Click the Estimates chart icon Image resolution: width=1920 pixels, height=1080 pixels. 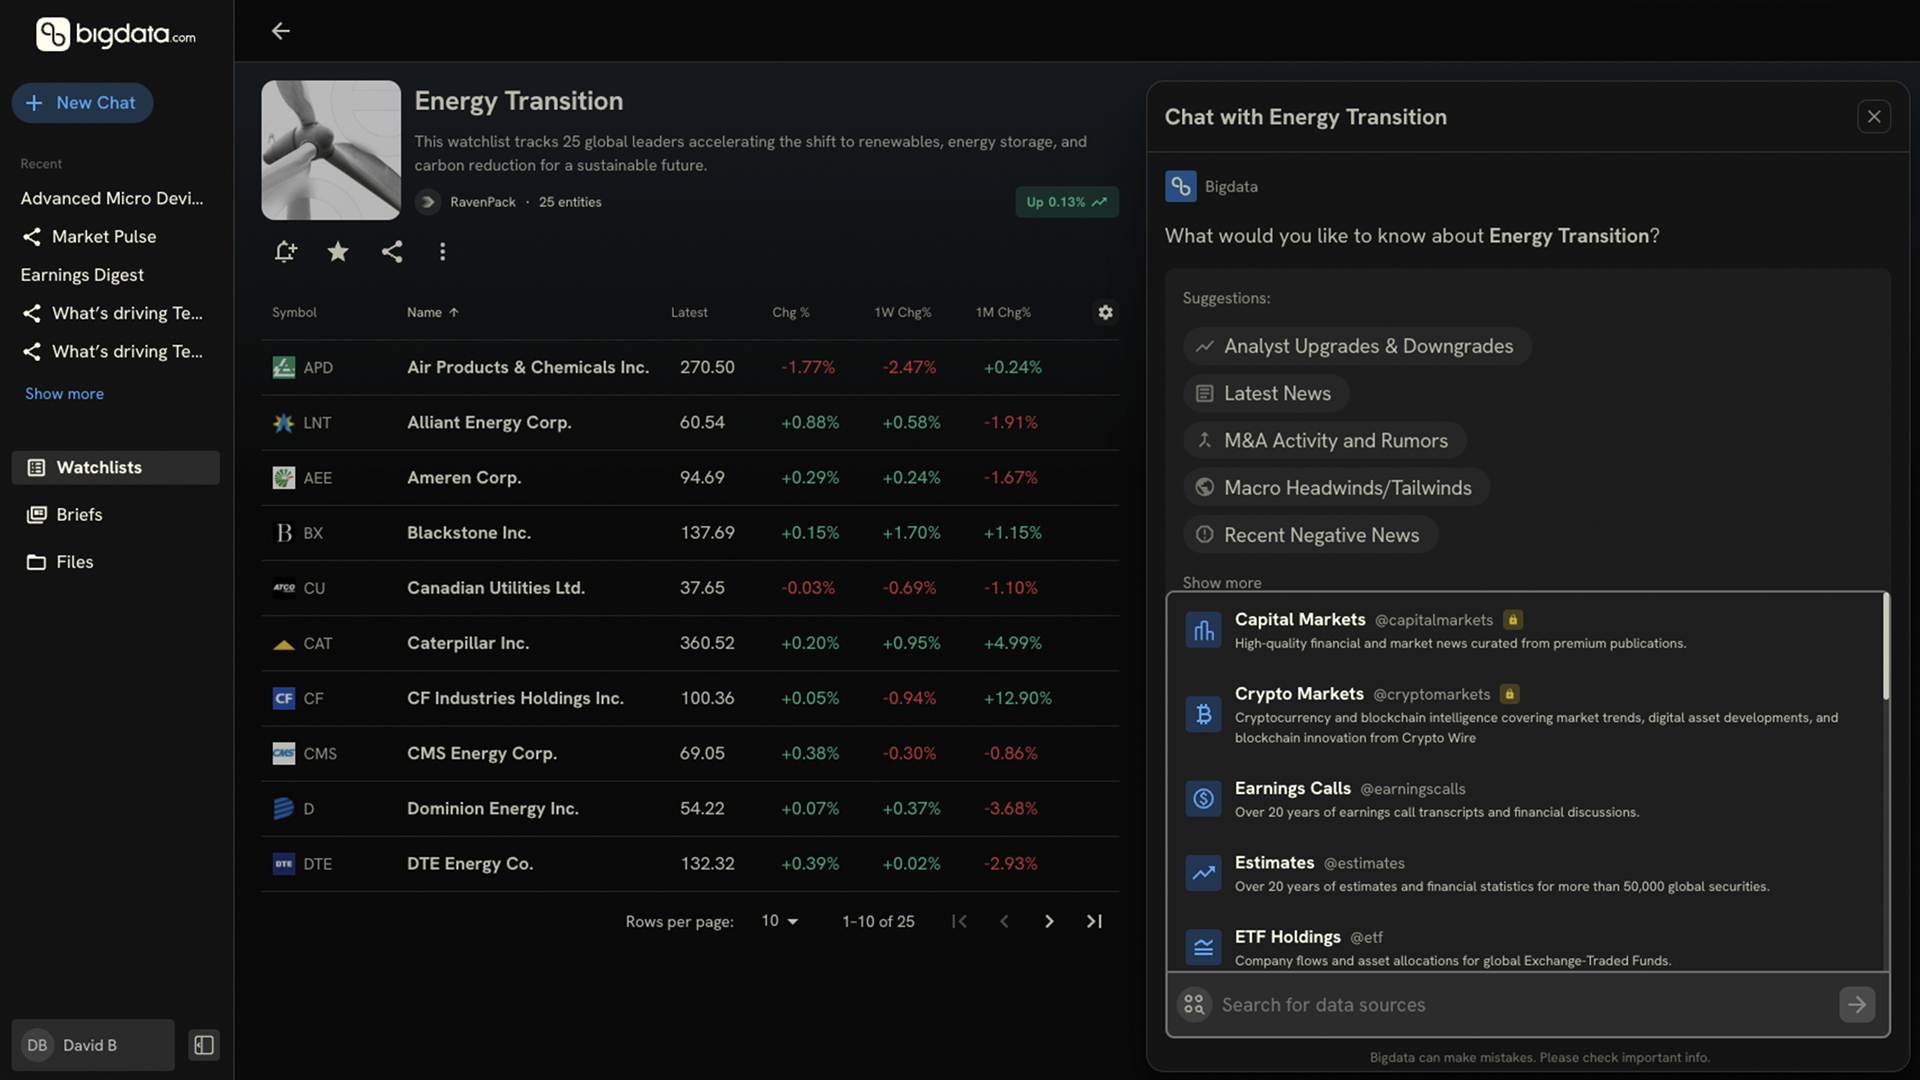pyautogui.click(x=1203, y=873)
